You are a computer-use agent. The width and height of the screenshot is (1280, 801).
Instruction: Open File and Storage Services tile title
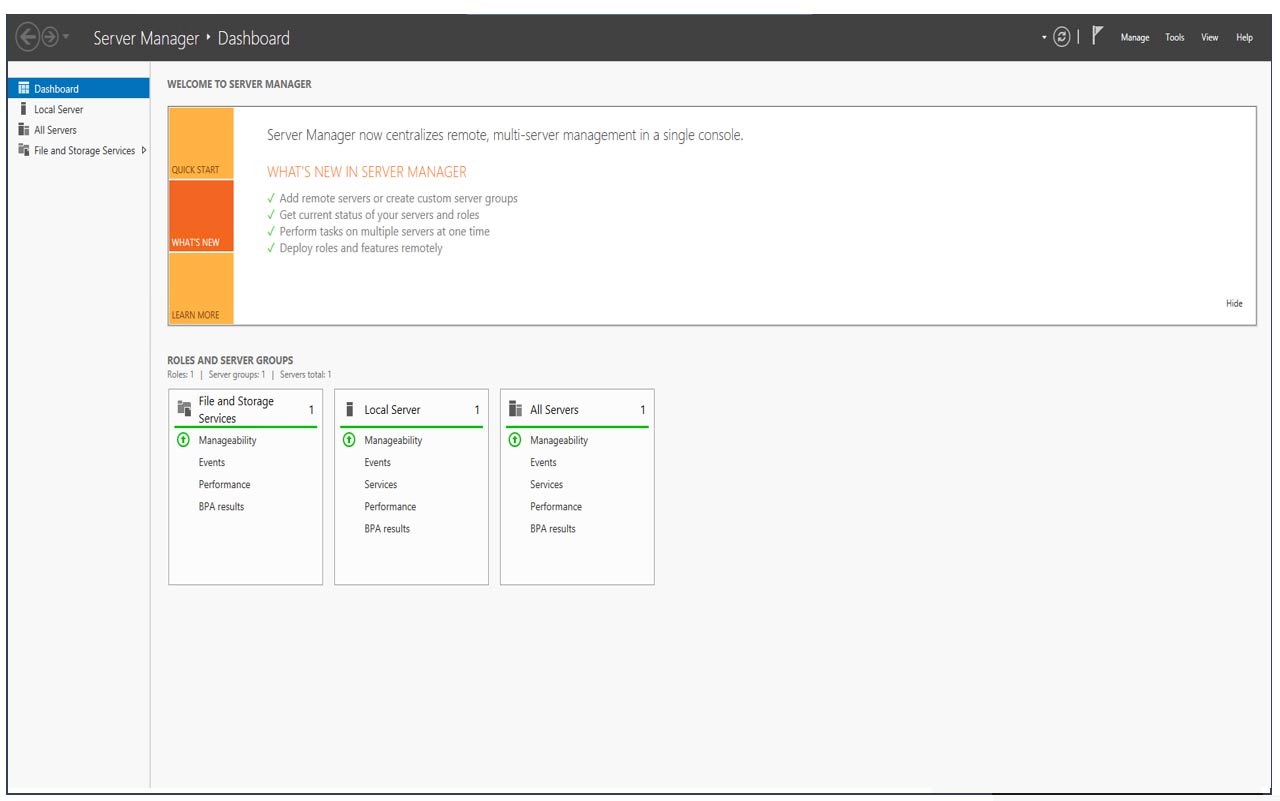pyautogui.click(x=236, y=410)
